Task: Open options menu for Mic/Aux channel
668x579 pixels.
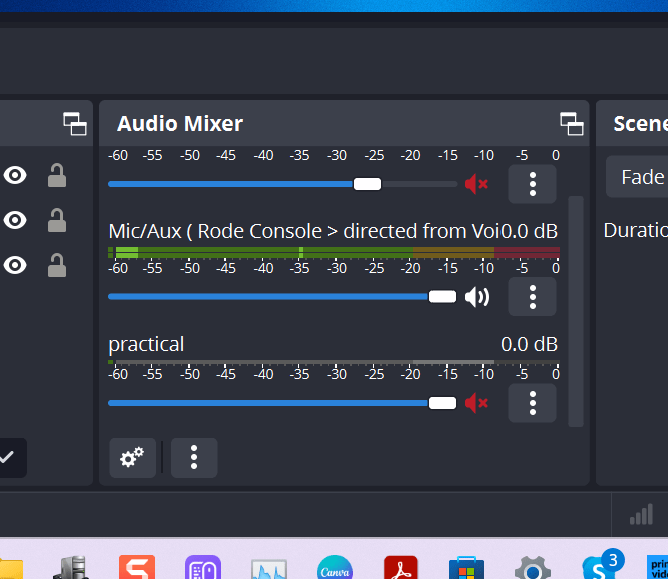Action: pyautogui.click(x=533, y=297)
